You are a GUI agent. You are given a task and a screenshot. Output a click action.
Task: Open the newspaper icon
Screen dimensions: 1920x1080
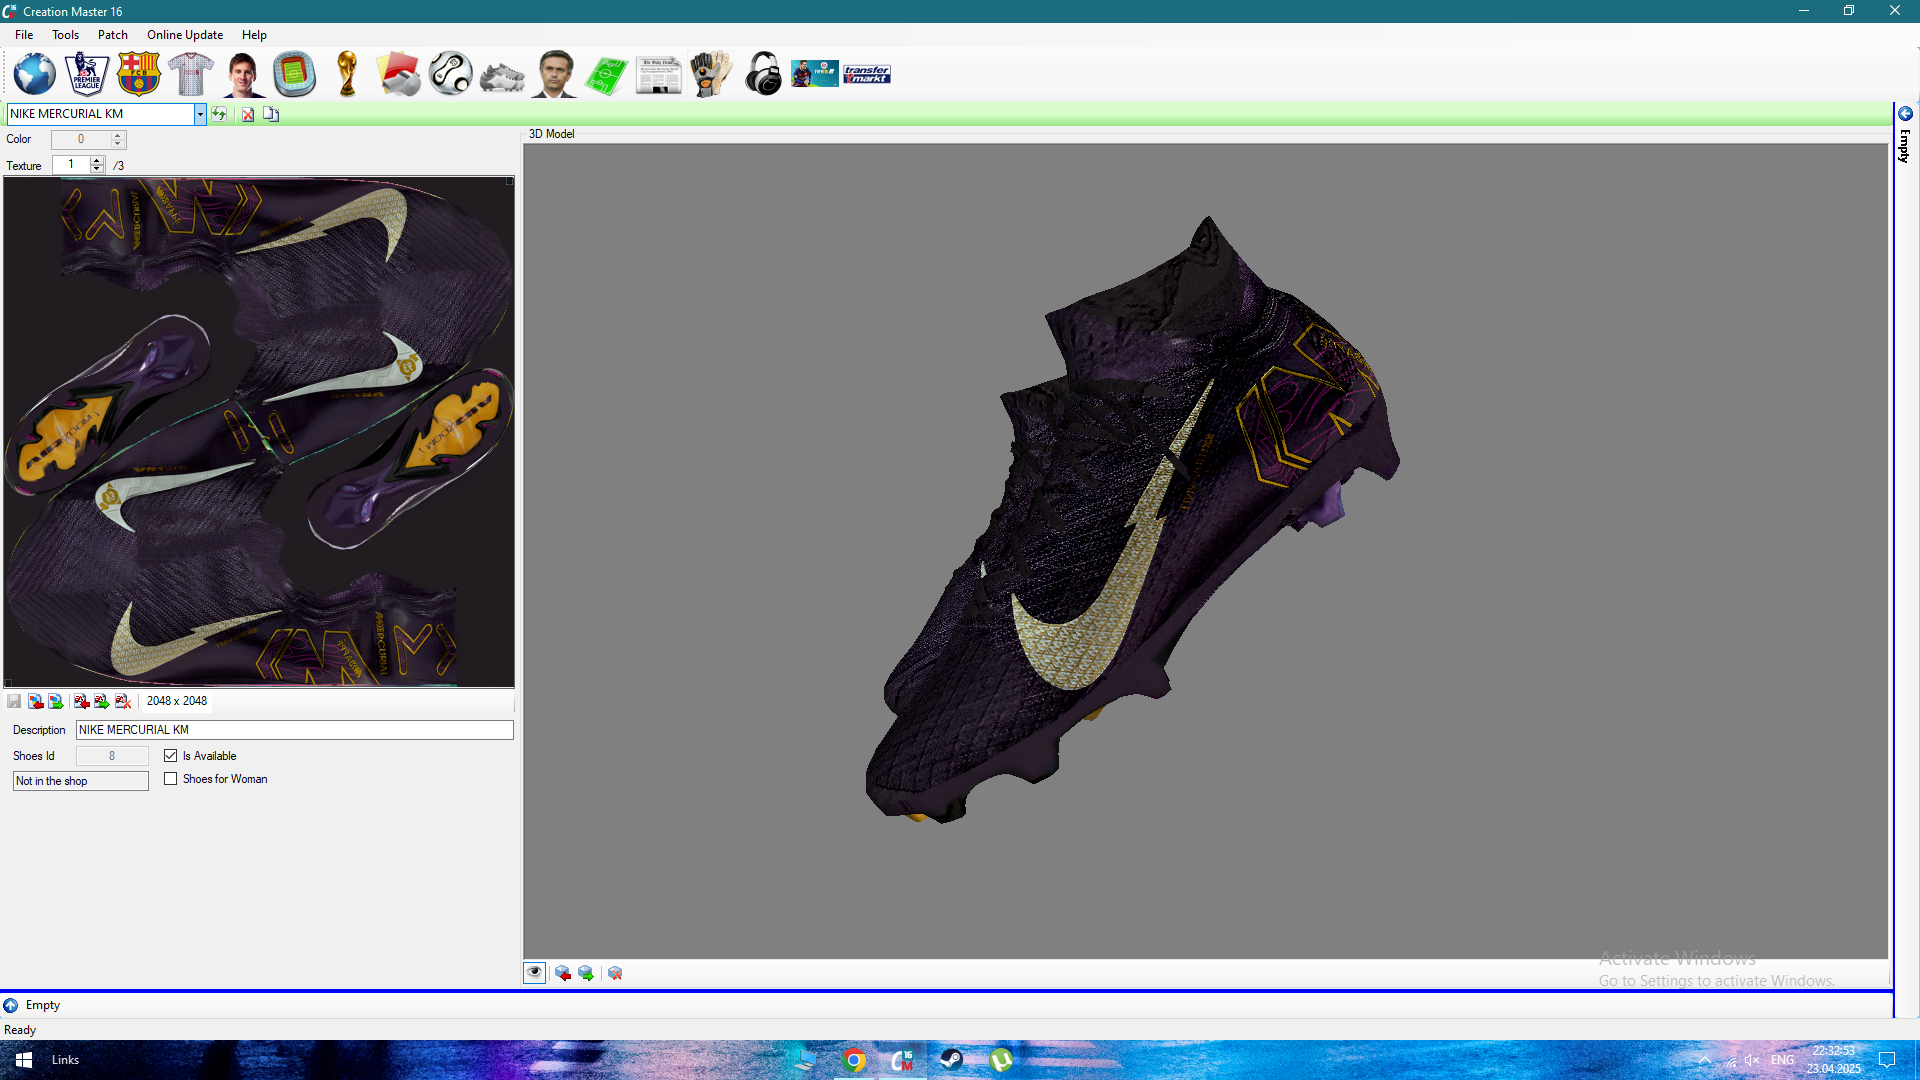click(658, 75)
